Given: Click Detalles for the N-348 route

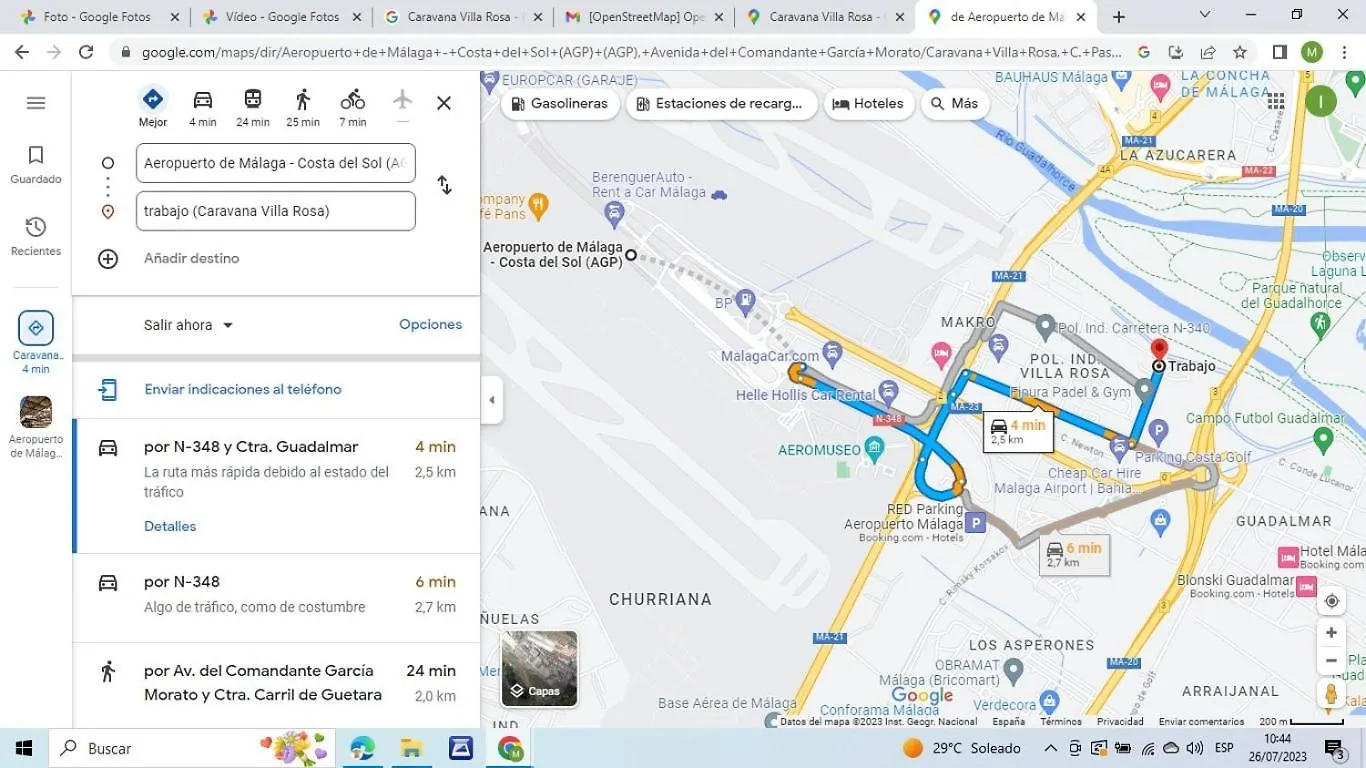Looking at the screenshot, I should [170, 526].
